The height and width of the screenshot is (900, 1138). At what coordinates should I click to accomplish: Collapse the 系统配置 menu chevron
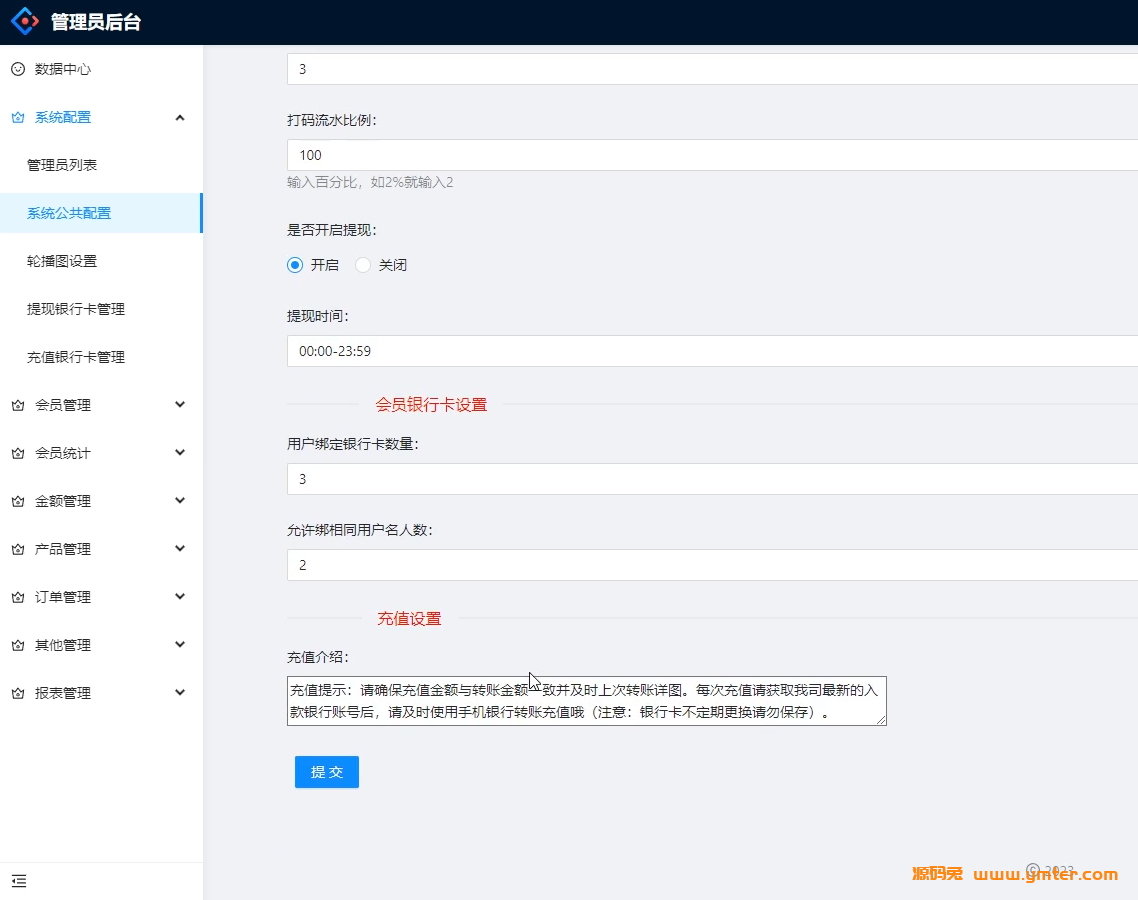(180, 117)
